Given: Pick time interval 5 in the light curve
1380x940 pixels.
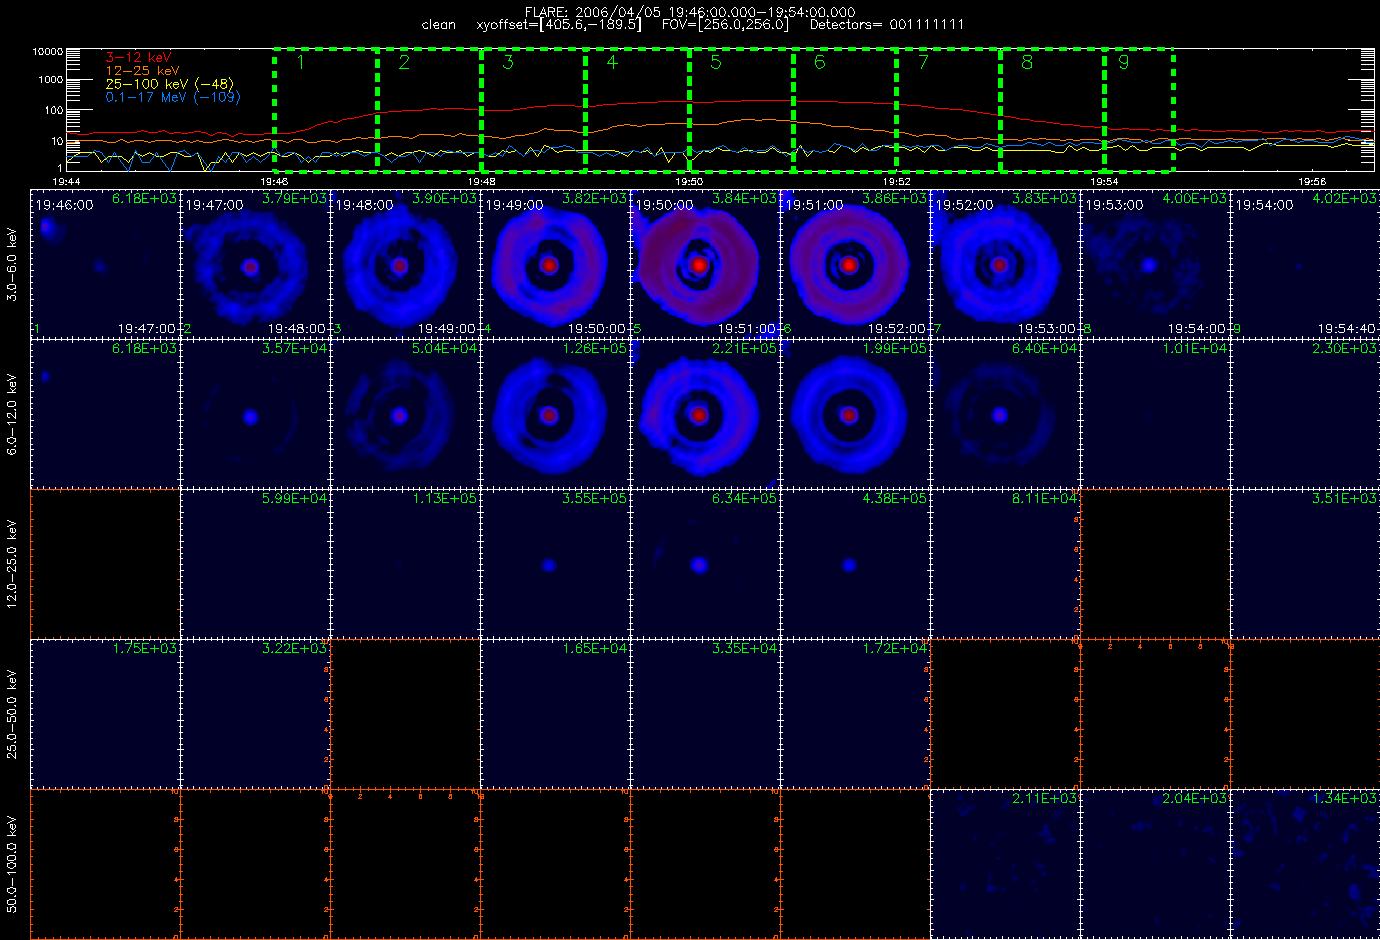Looking at the screenshot, I should 741,109.
